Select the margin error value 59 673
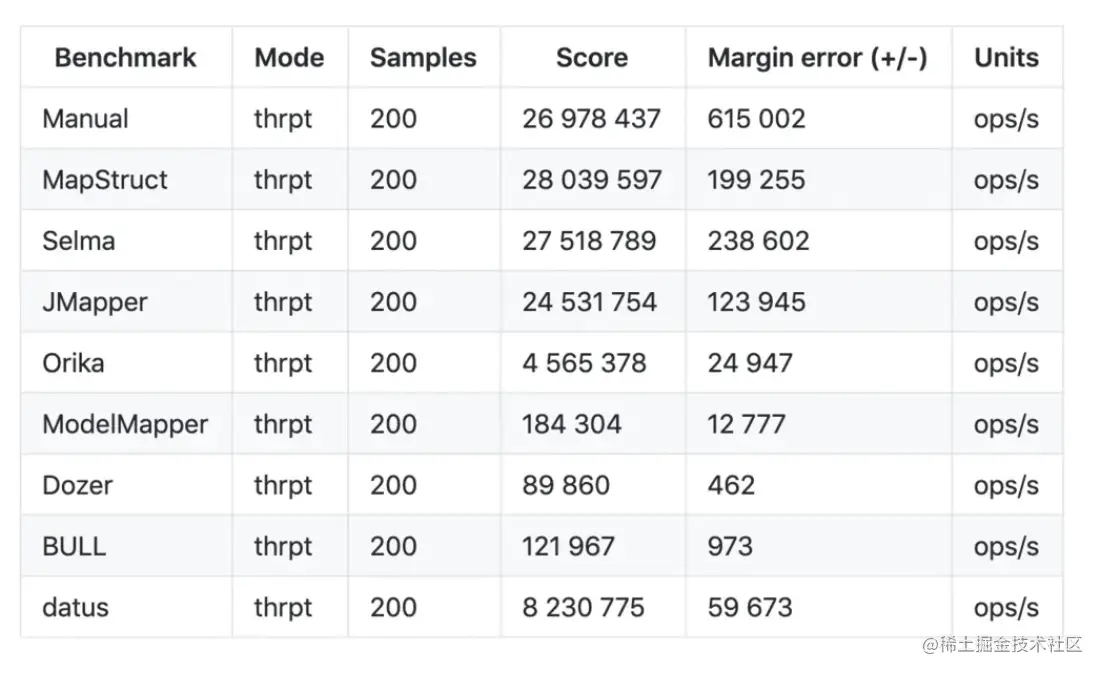Screen dimensions: 1102x674 (x=750, y=607)
